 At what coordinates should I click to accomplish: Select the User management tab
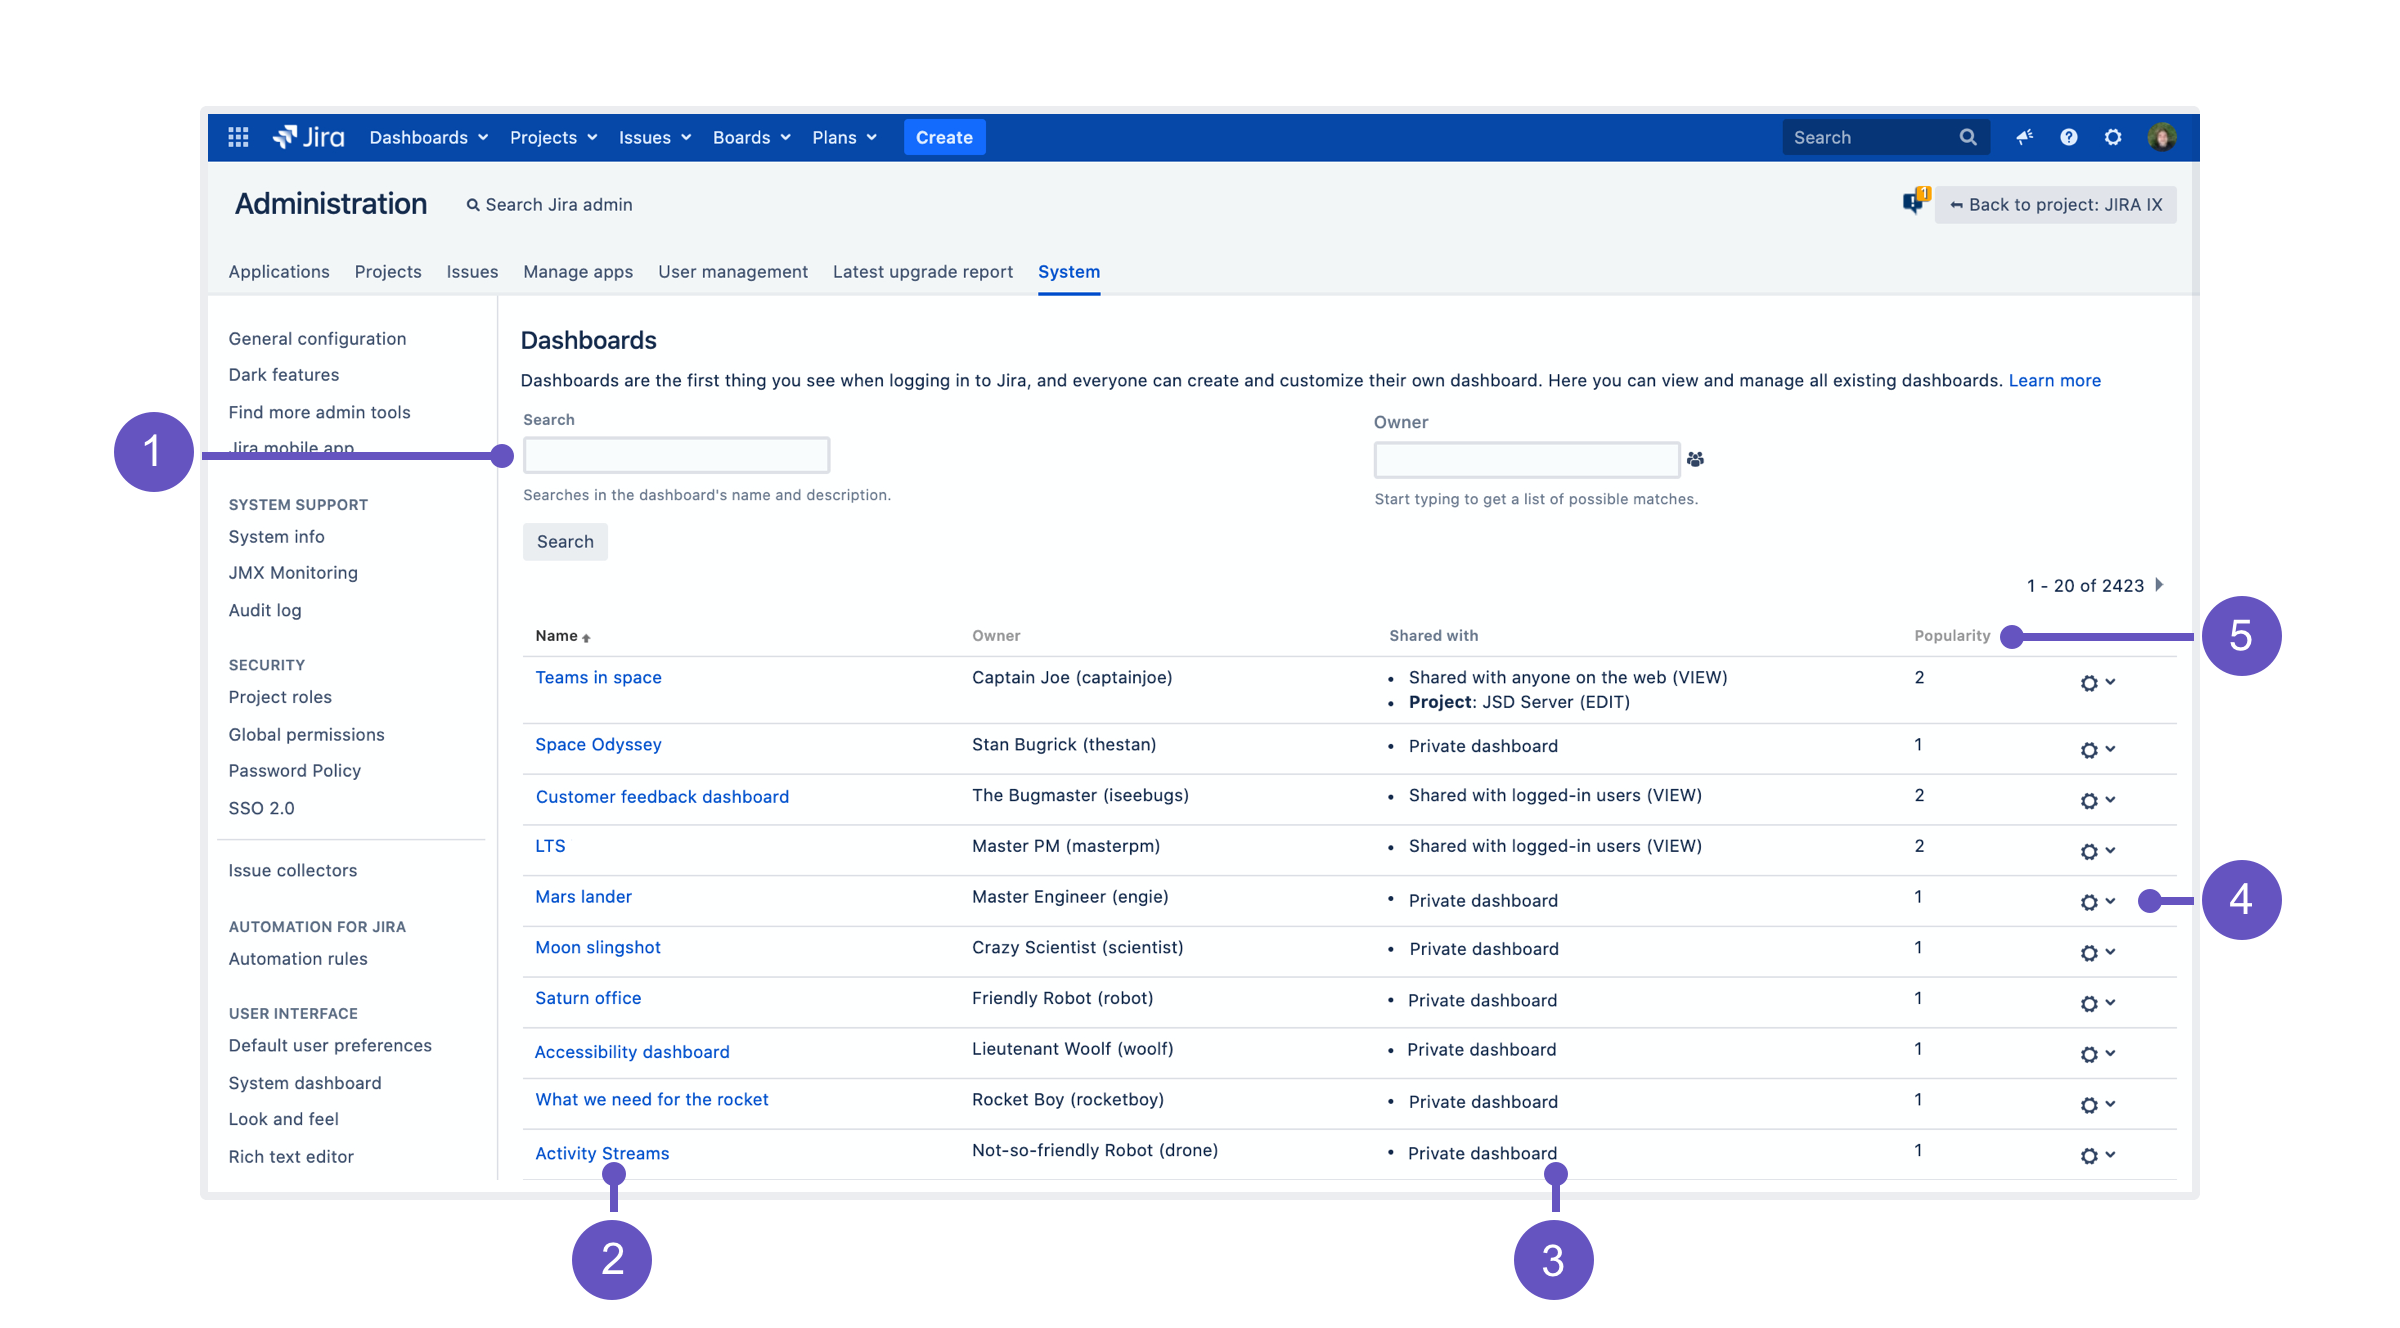(732, 270)
